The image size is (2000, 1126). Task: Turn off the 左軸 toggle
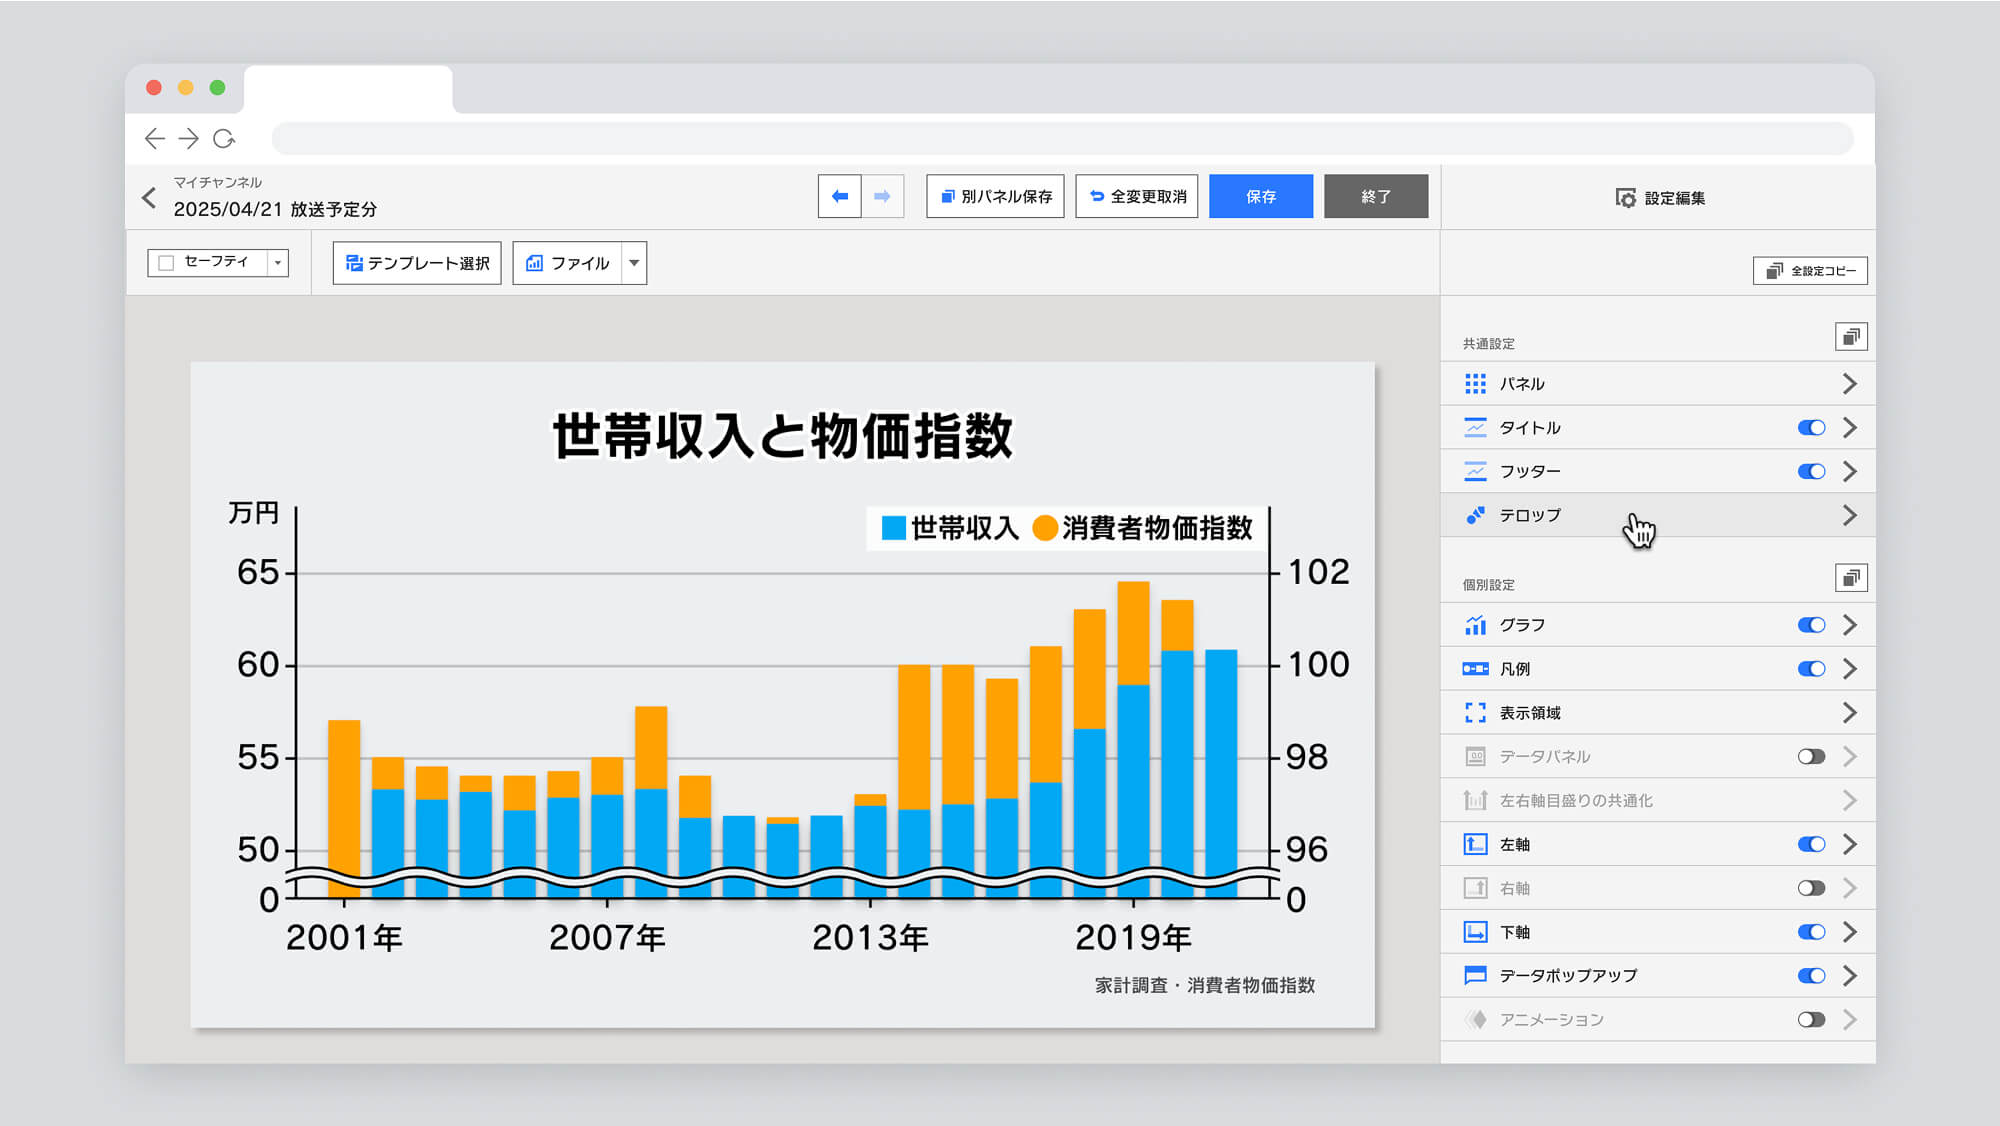click(1811, 844)
